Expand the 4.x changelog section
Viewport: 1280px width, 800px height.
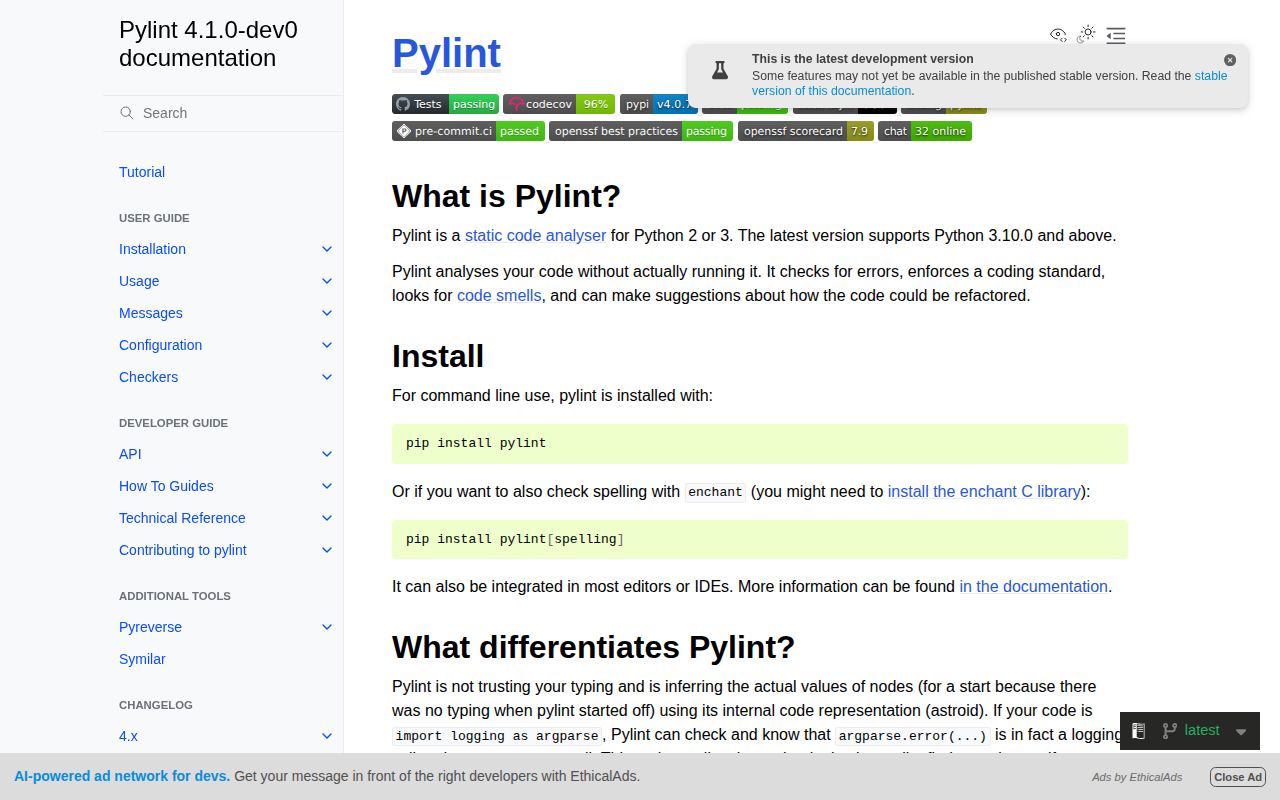pyautogui.click(x=327, y=736)
